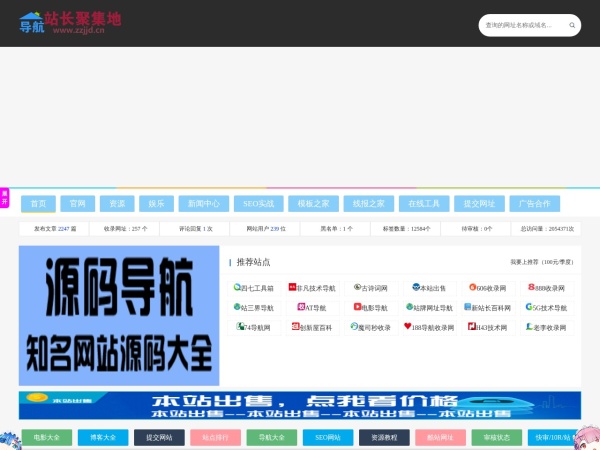Image resolution: width=600 pixels, height=450 pixels.
Task: Click the 源码导航 banner image
Action: [119, 315]
